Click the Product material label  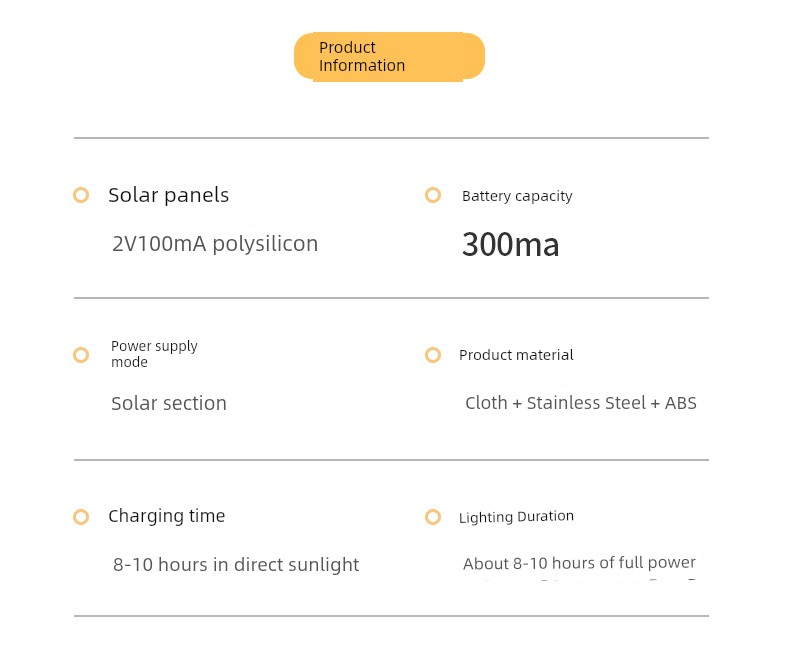pos(516,355)
